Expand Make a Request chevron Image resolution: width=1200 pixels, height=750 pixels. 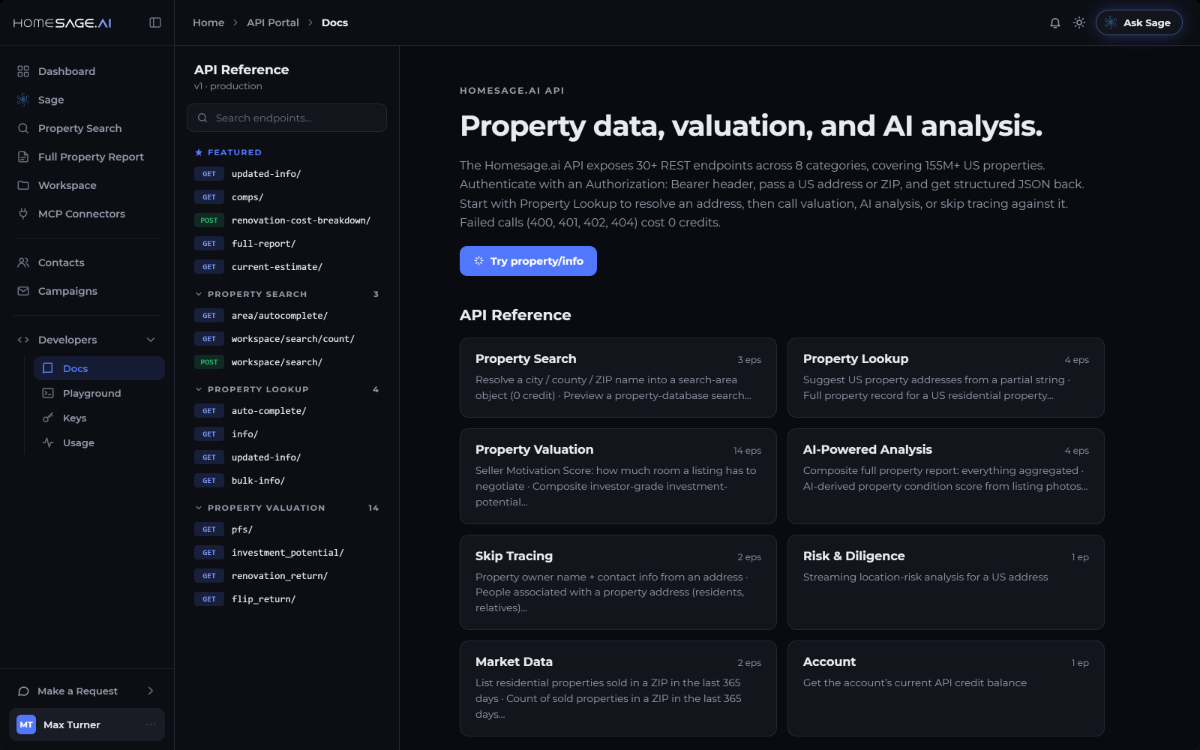pyautogui.click(x=151, y=691)
